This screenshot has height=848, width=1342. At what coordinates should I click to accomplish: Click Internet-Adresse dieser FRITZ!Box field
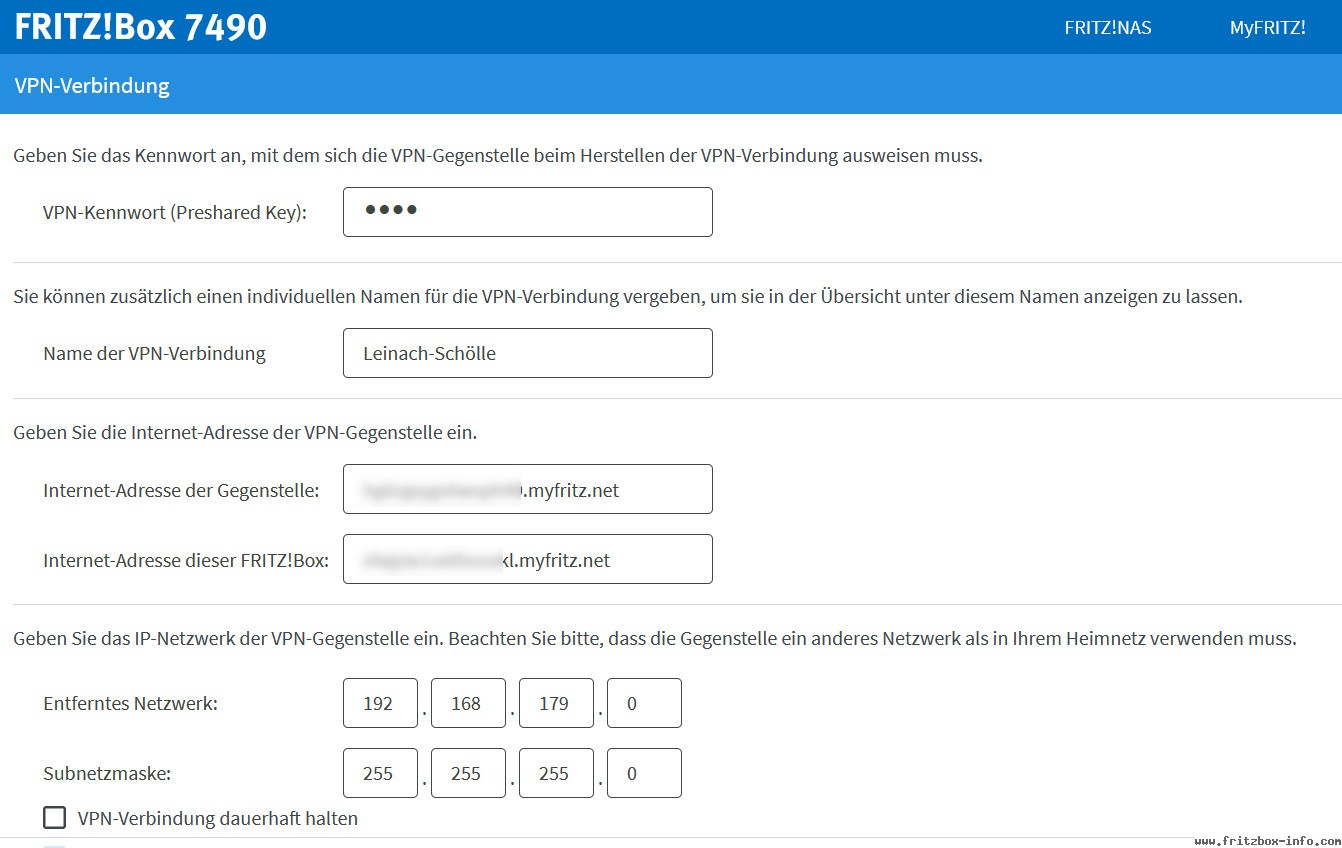click(x=528, y=559)
